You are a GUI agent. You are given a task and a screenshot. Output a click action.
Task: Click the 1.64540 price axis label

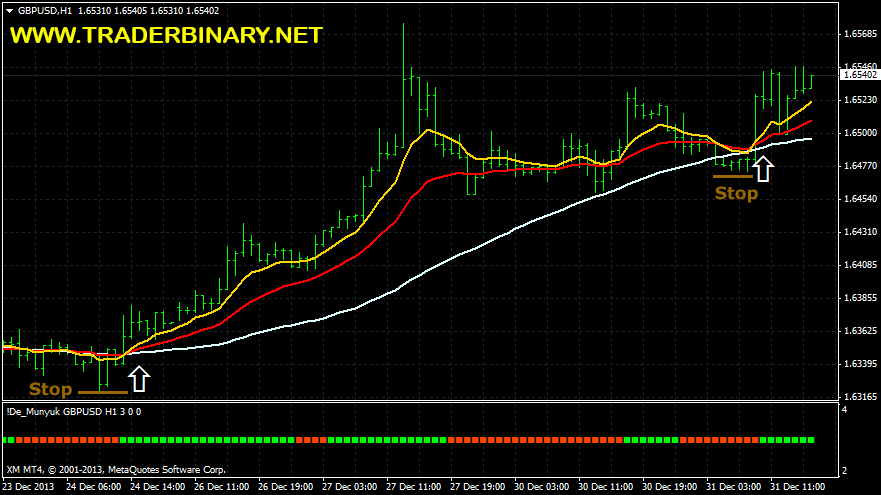860,199
